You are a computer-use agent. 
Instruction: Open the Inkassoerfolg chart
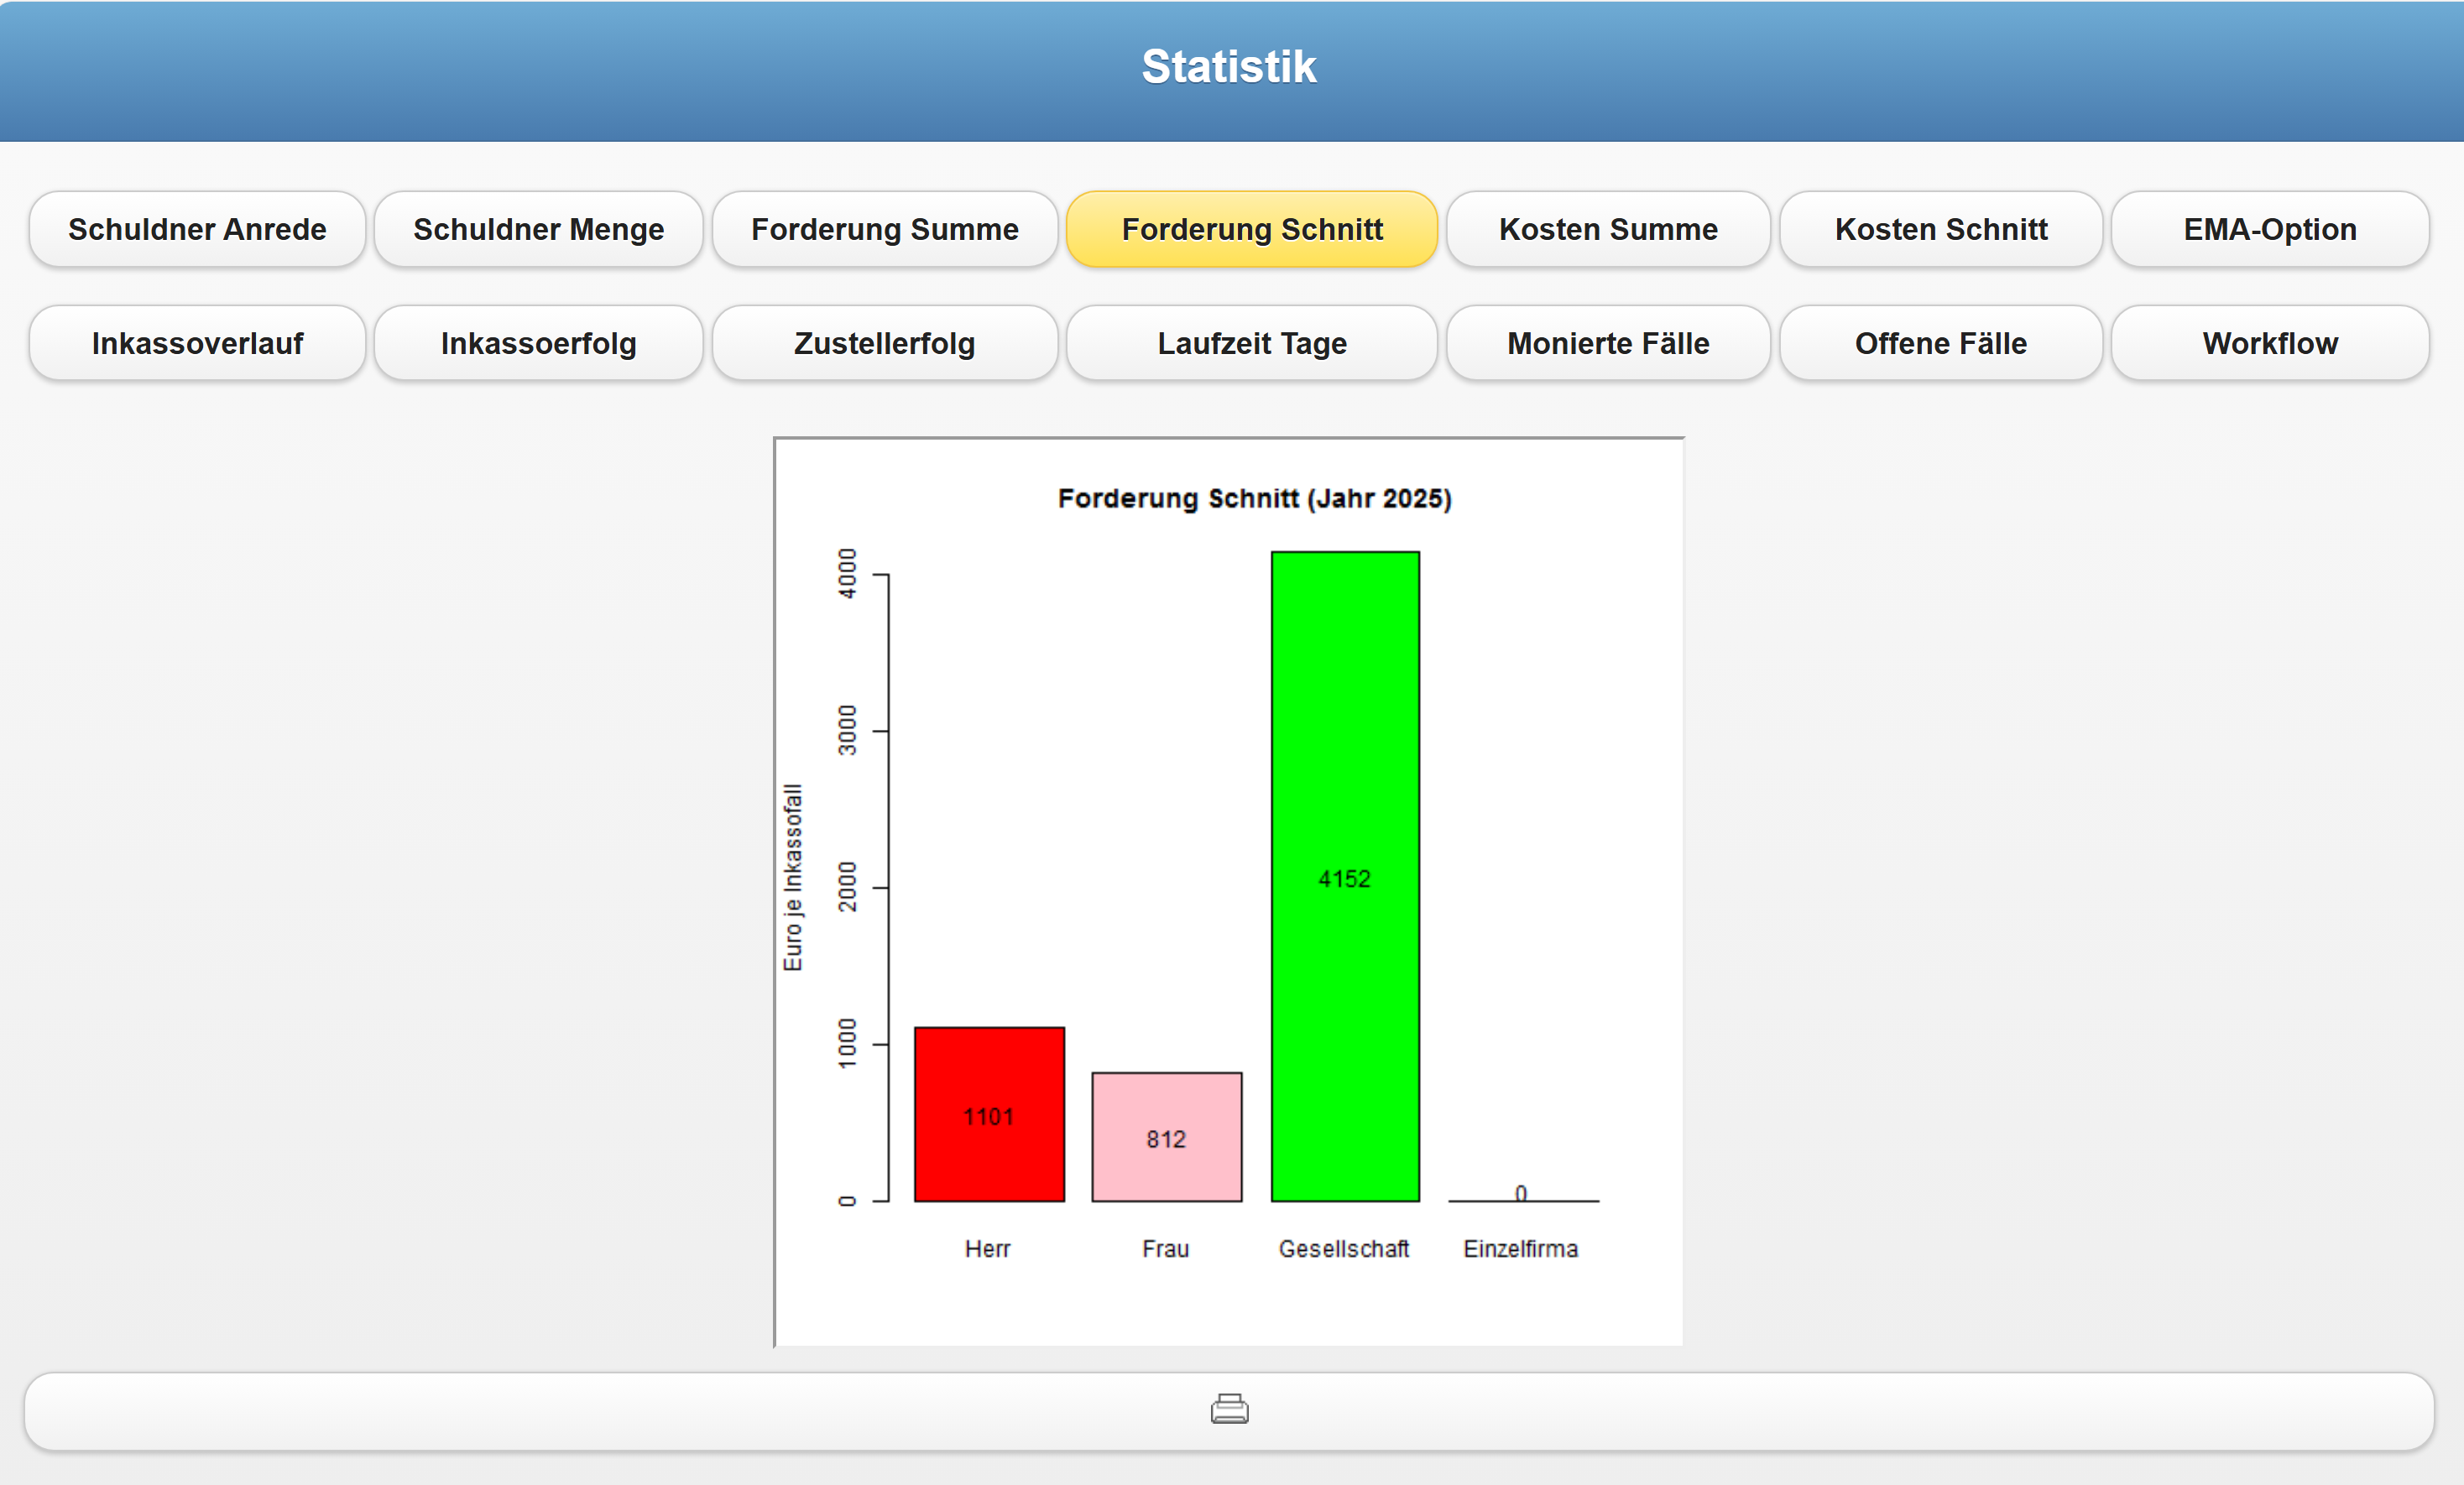click(538, 343)
